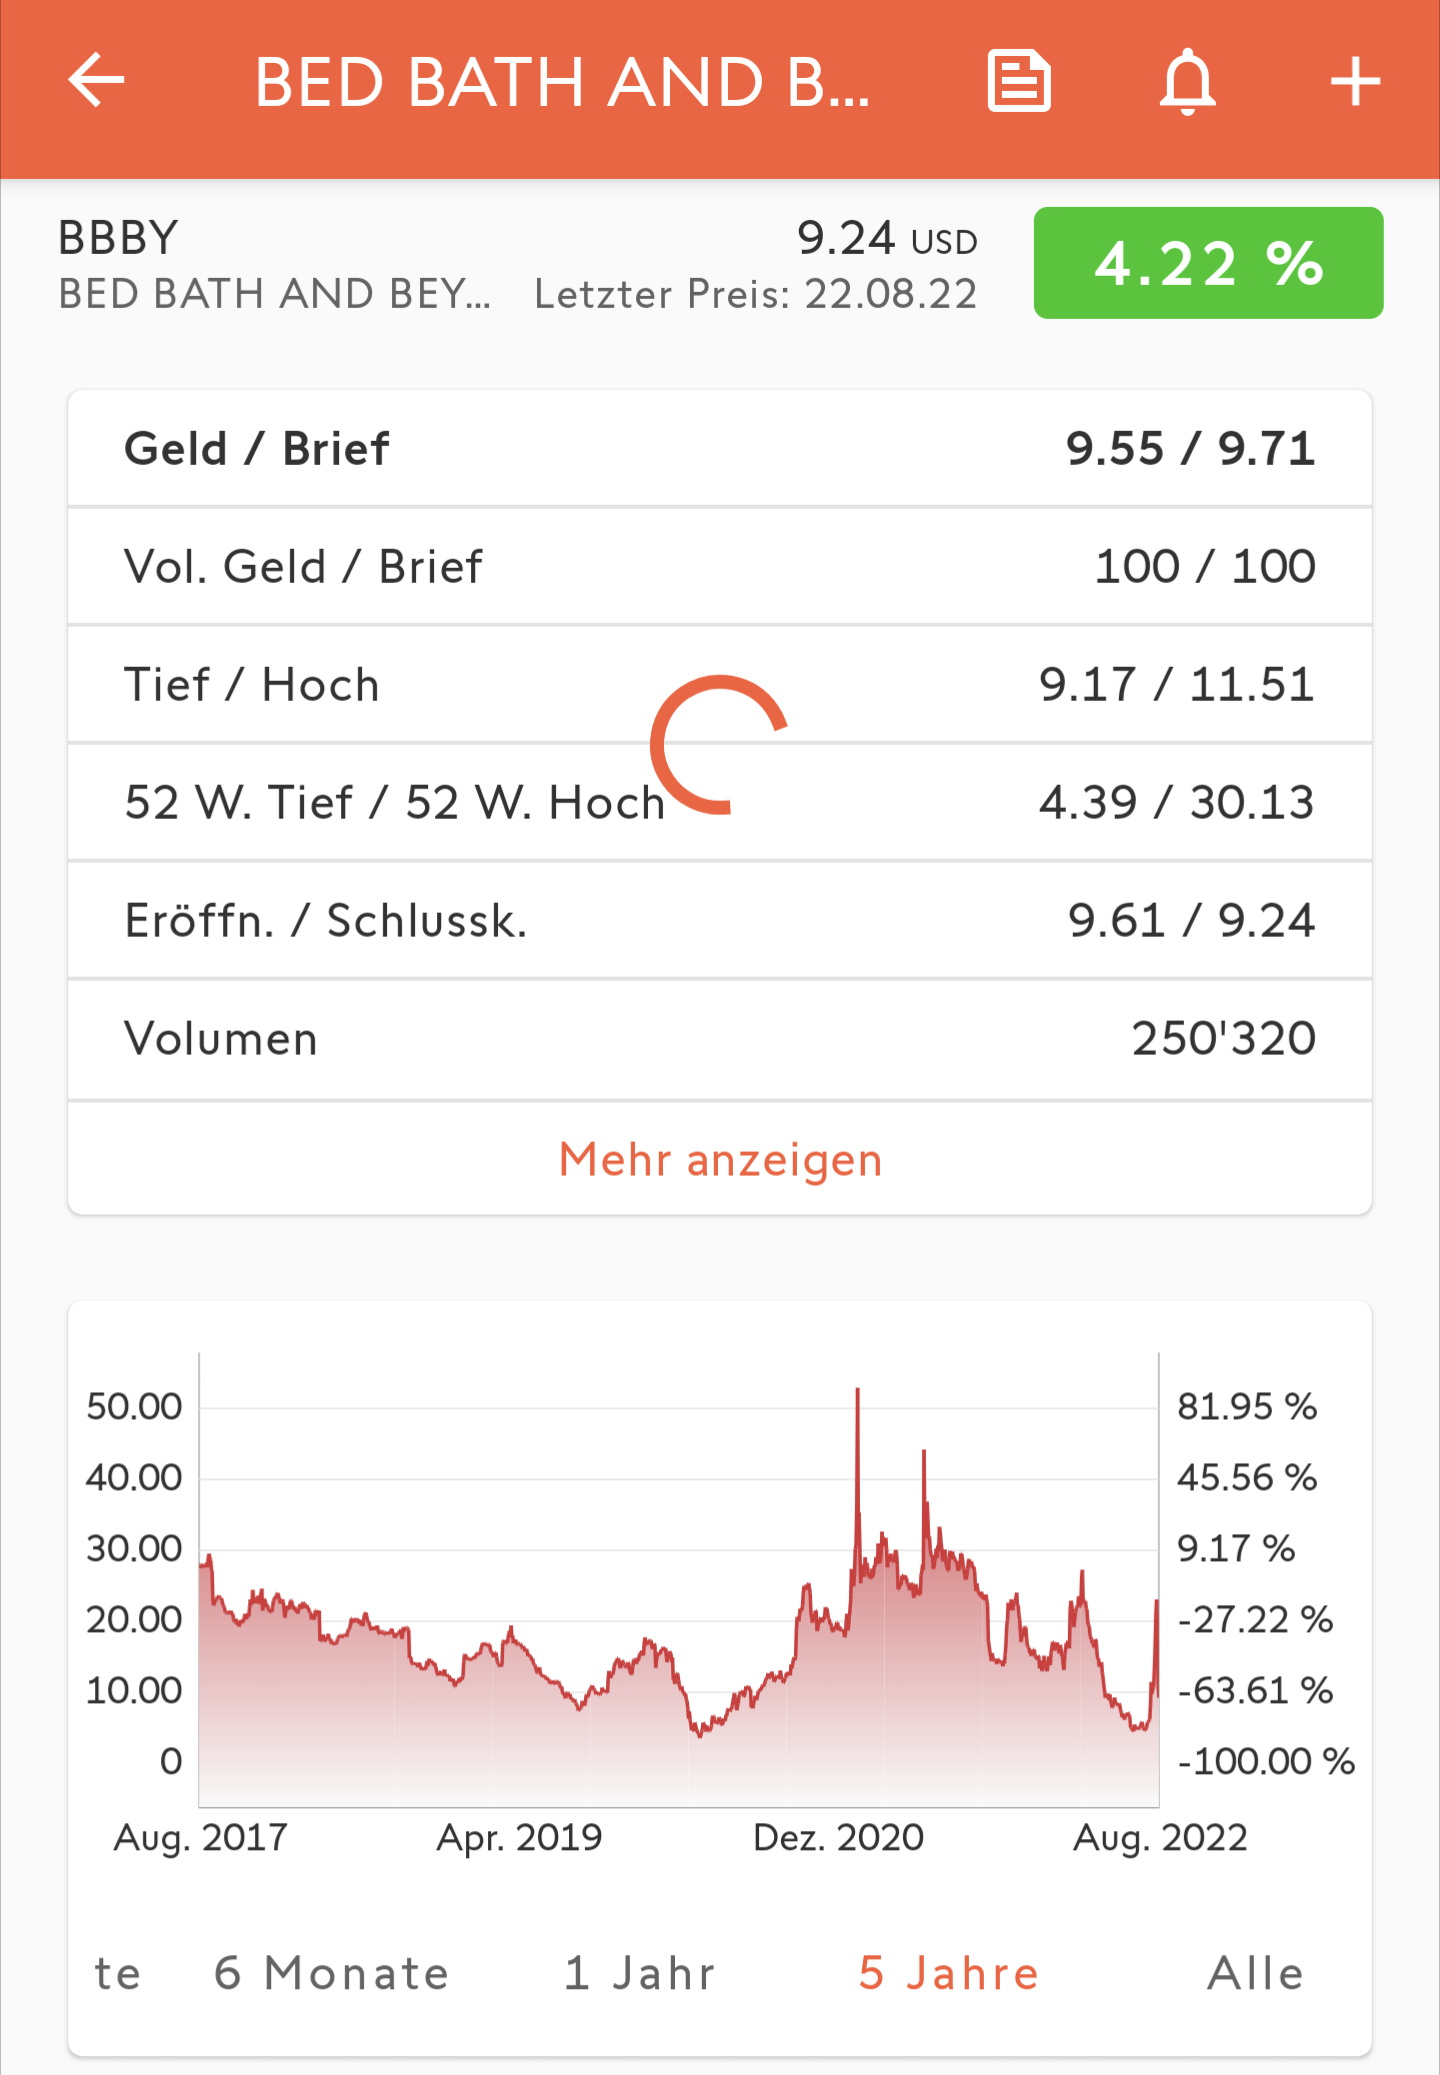
Task: Tap the green 4.22 % change badge
Action: 1208,263
